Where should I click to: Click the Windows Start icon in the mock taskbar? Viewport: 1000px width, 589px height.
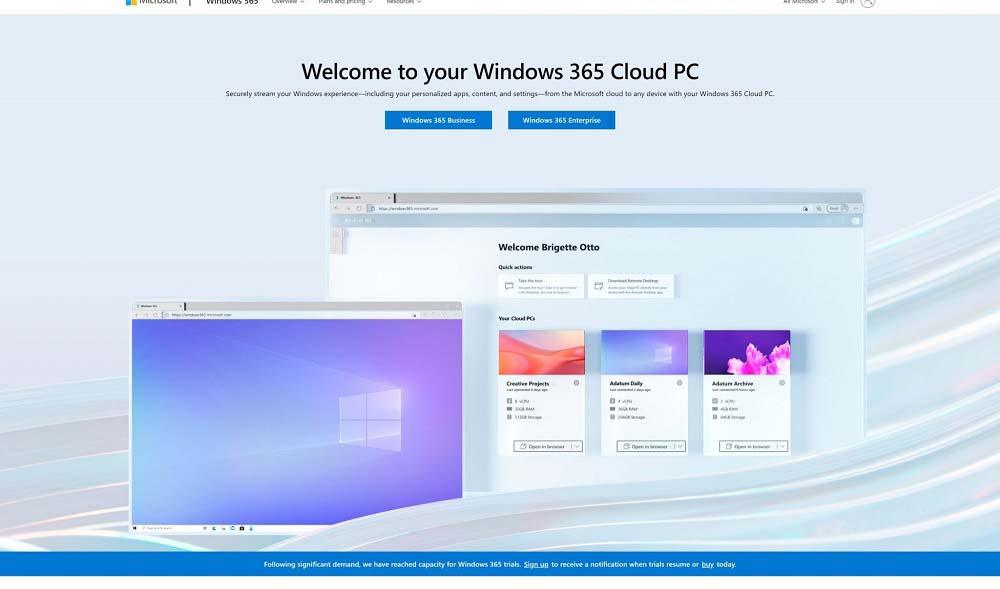[x=136, y=527]
